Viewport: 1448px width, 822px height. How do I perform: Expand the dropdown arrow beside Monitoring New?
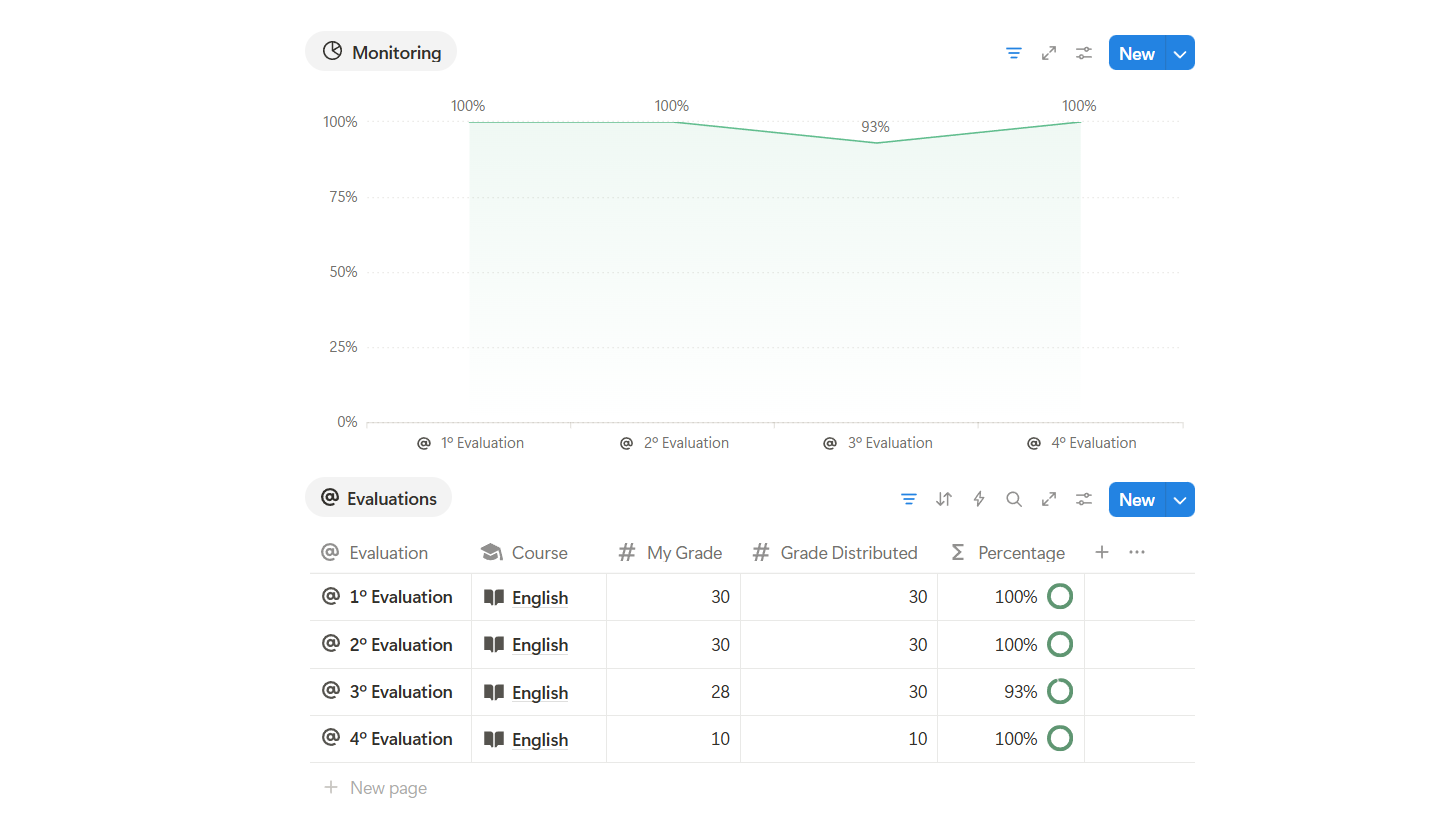tap(1180, 54)
